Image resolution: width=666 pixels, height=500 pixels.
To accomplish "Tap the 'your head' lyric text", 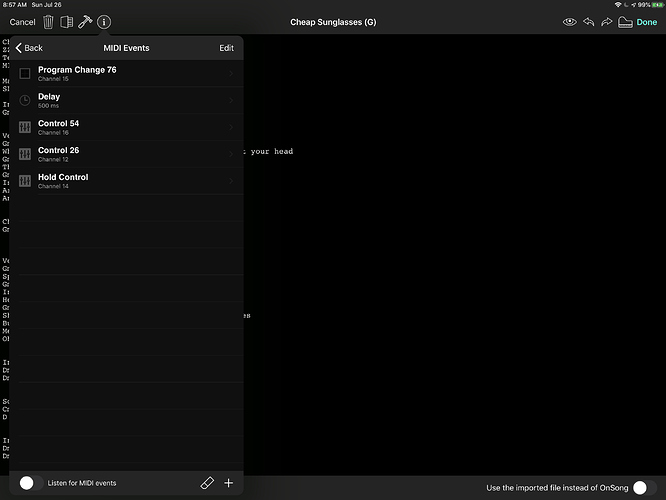I will [x=272, y=151].
